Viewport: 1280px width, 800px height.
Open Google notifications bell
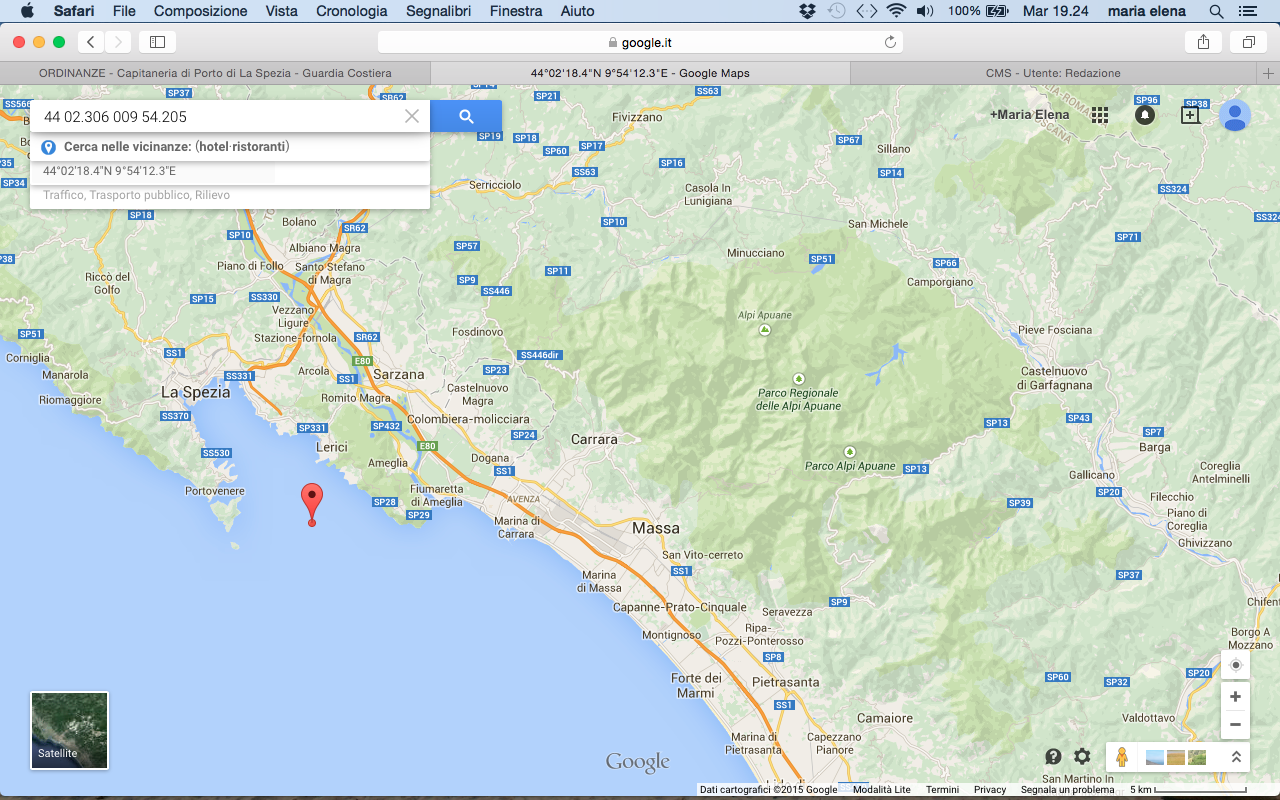pyautogui.click(x=1145, y=115)
